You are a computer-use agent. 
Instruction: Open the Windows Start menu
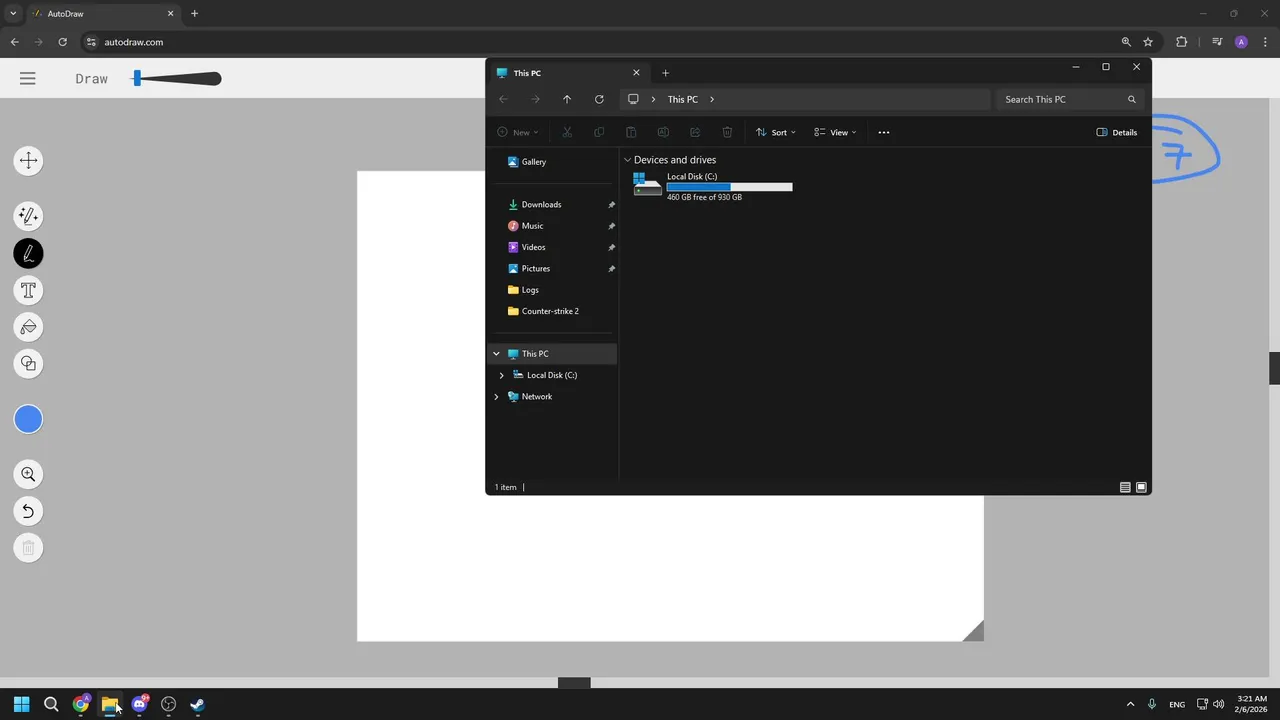[x=21, y=704]
